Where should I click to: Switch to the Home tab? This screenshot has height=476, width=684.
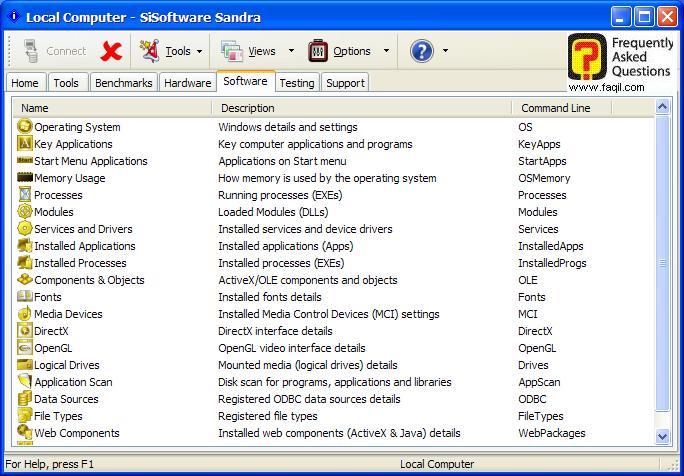25,82
